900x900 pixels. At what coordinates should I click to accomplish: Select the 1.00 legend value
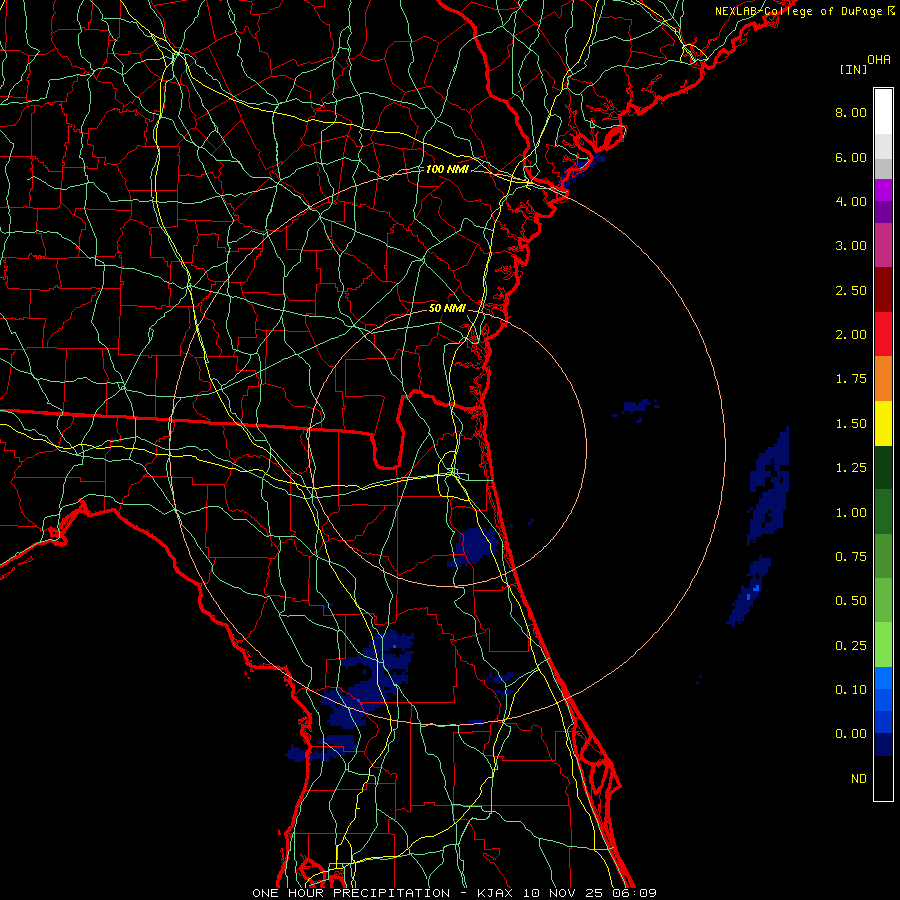pos(851,513)
